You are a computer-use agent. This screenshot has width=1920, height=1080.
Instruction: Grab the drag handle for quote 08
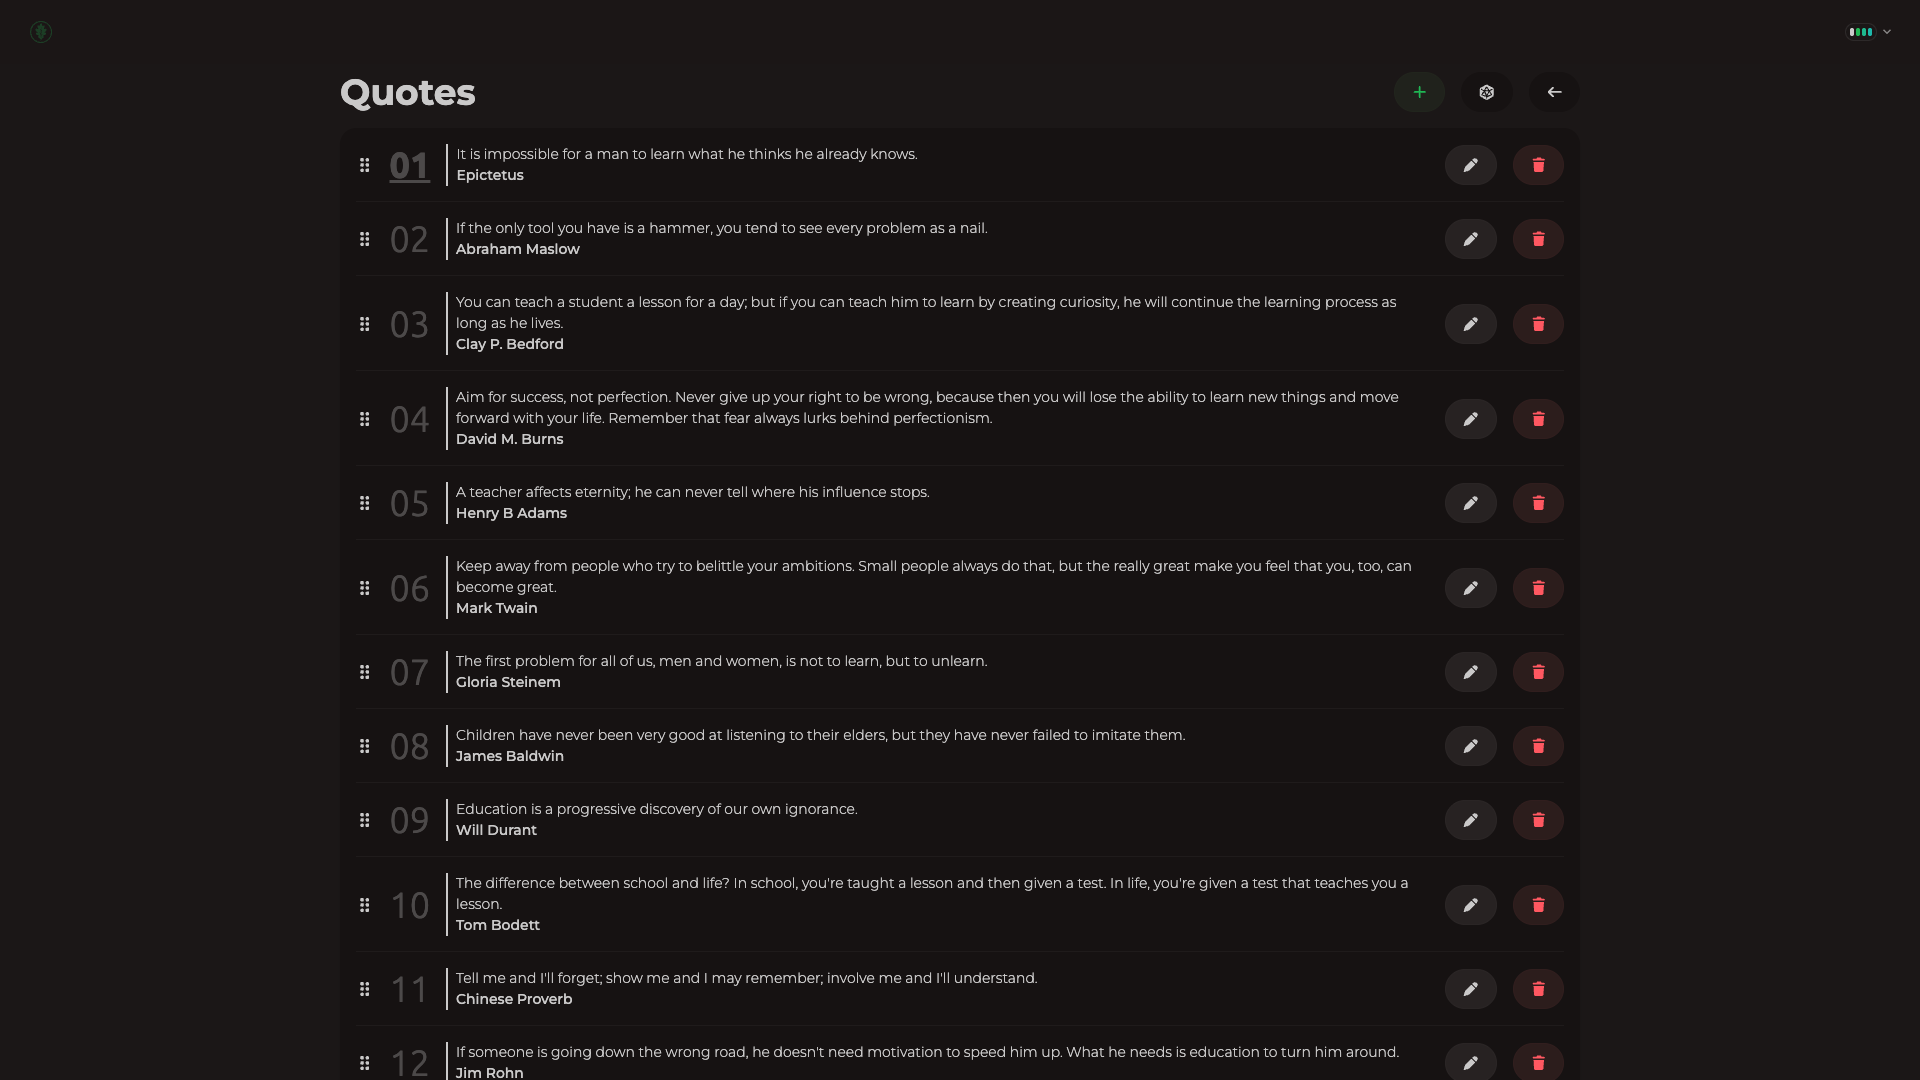point(365,746)
